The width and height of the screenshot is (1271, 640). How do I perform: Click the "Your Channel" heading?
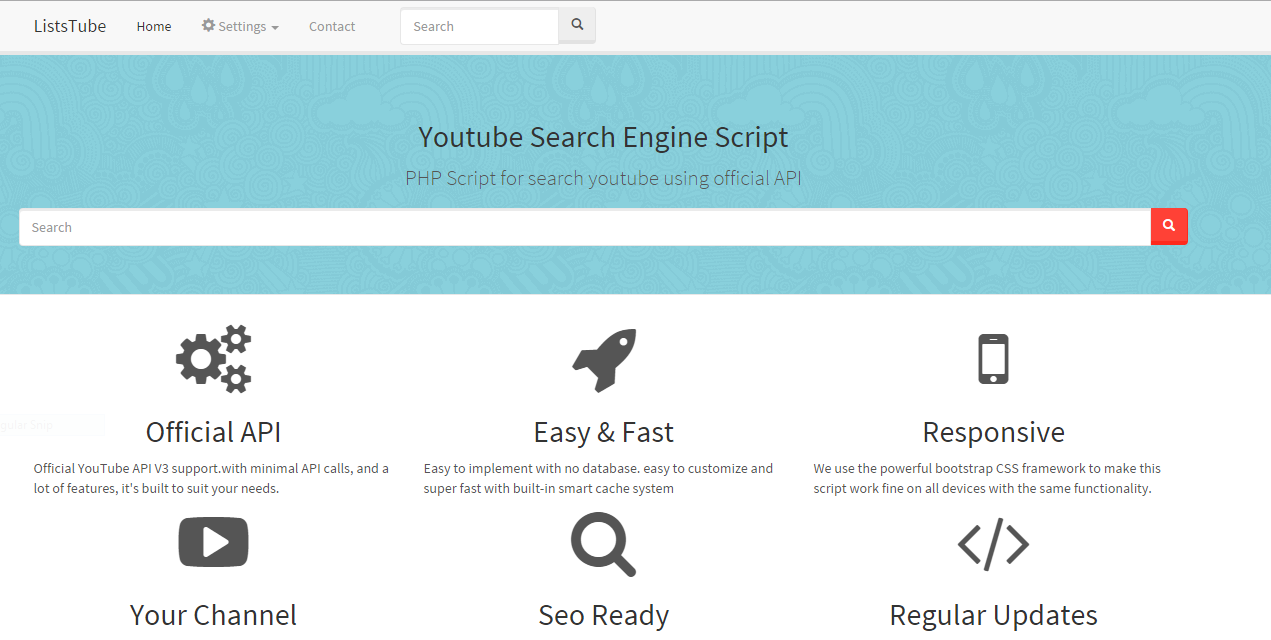pyautogui.click(x=213, y=615)
